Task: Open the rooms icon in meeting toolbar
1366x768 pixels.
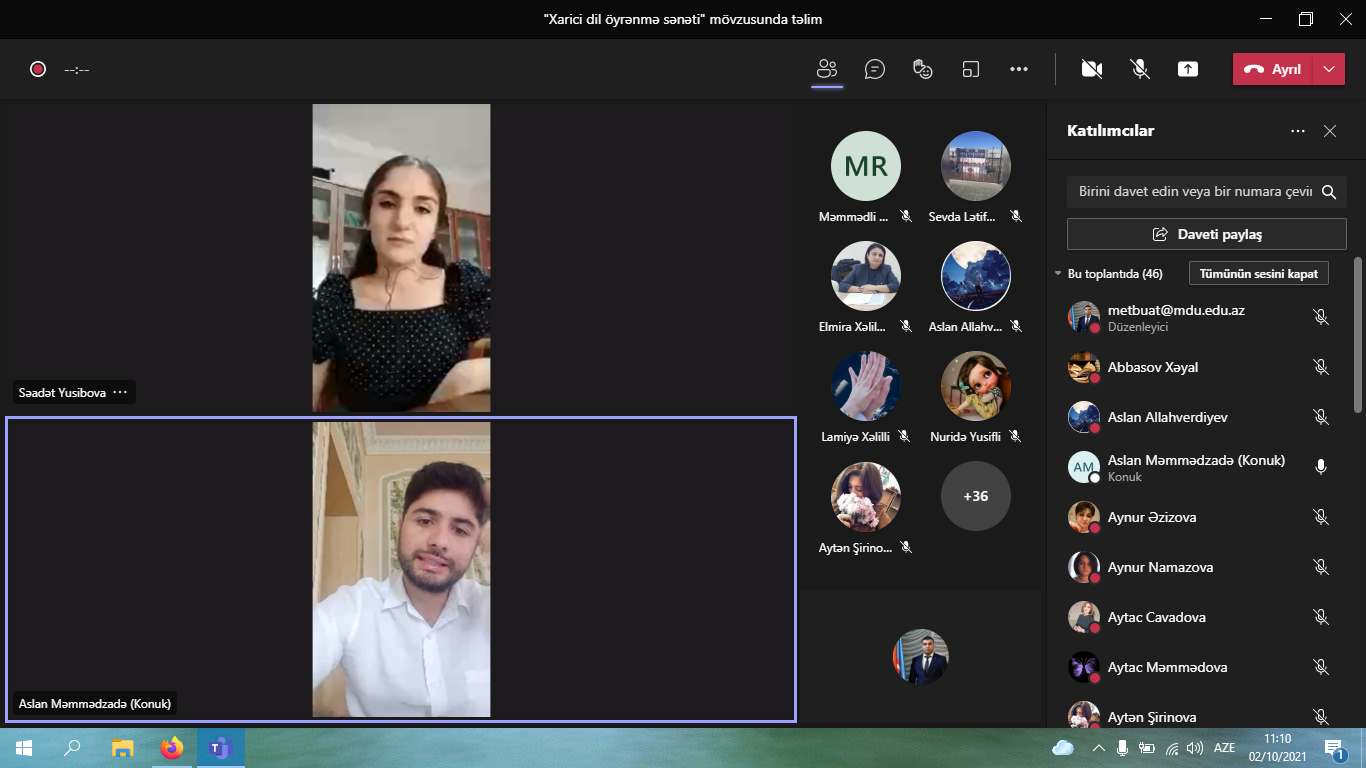Action: pos(971,69)
